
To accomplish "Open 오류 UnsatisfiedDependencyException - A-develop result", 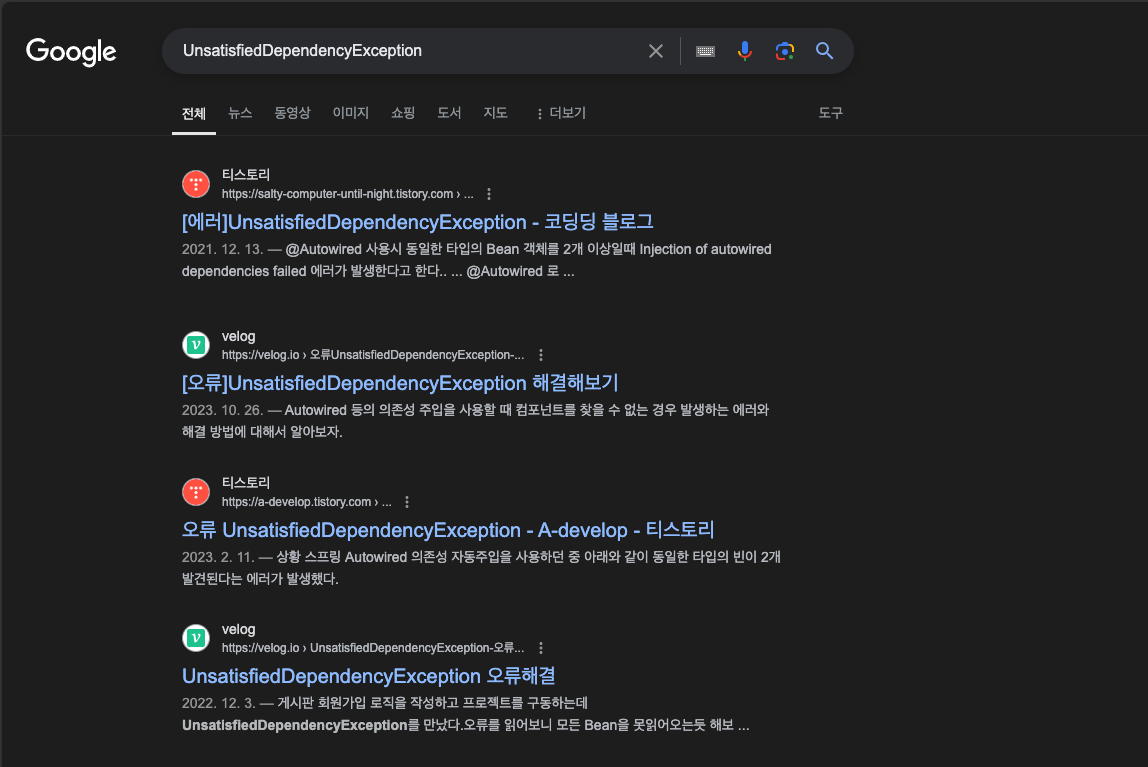I will click(x=448, y=530).
